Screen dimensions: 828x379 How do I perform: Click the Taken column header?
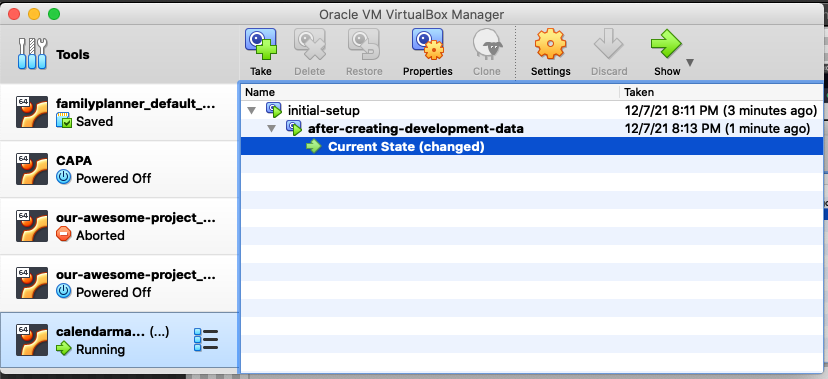pyautogui.click(x=721, y=92)
